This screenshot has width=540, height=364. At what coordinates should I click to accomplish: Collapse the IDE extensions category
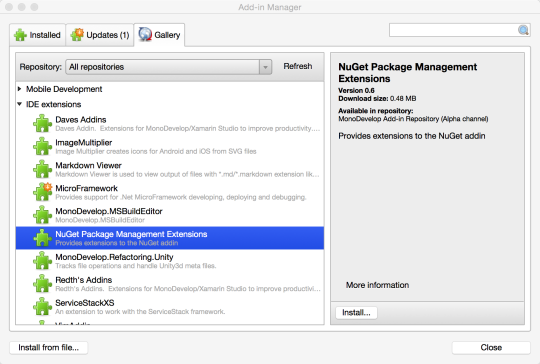20,104
